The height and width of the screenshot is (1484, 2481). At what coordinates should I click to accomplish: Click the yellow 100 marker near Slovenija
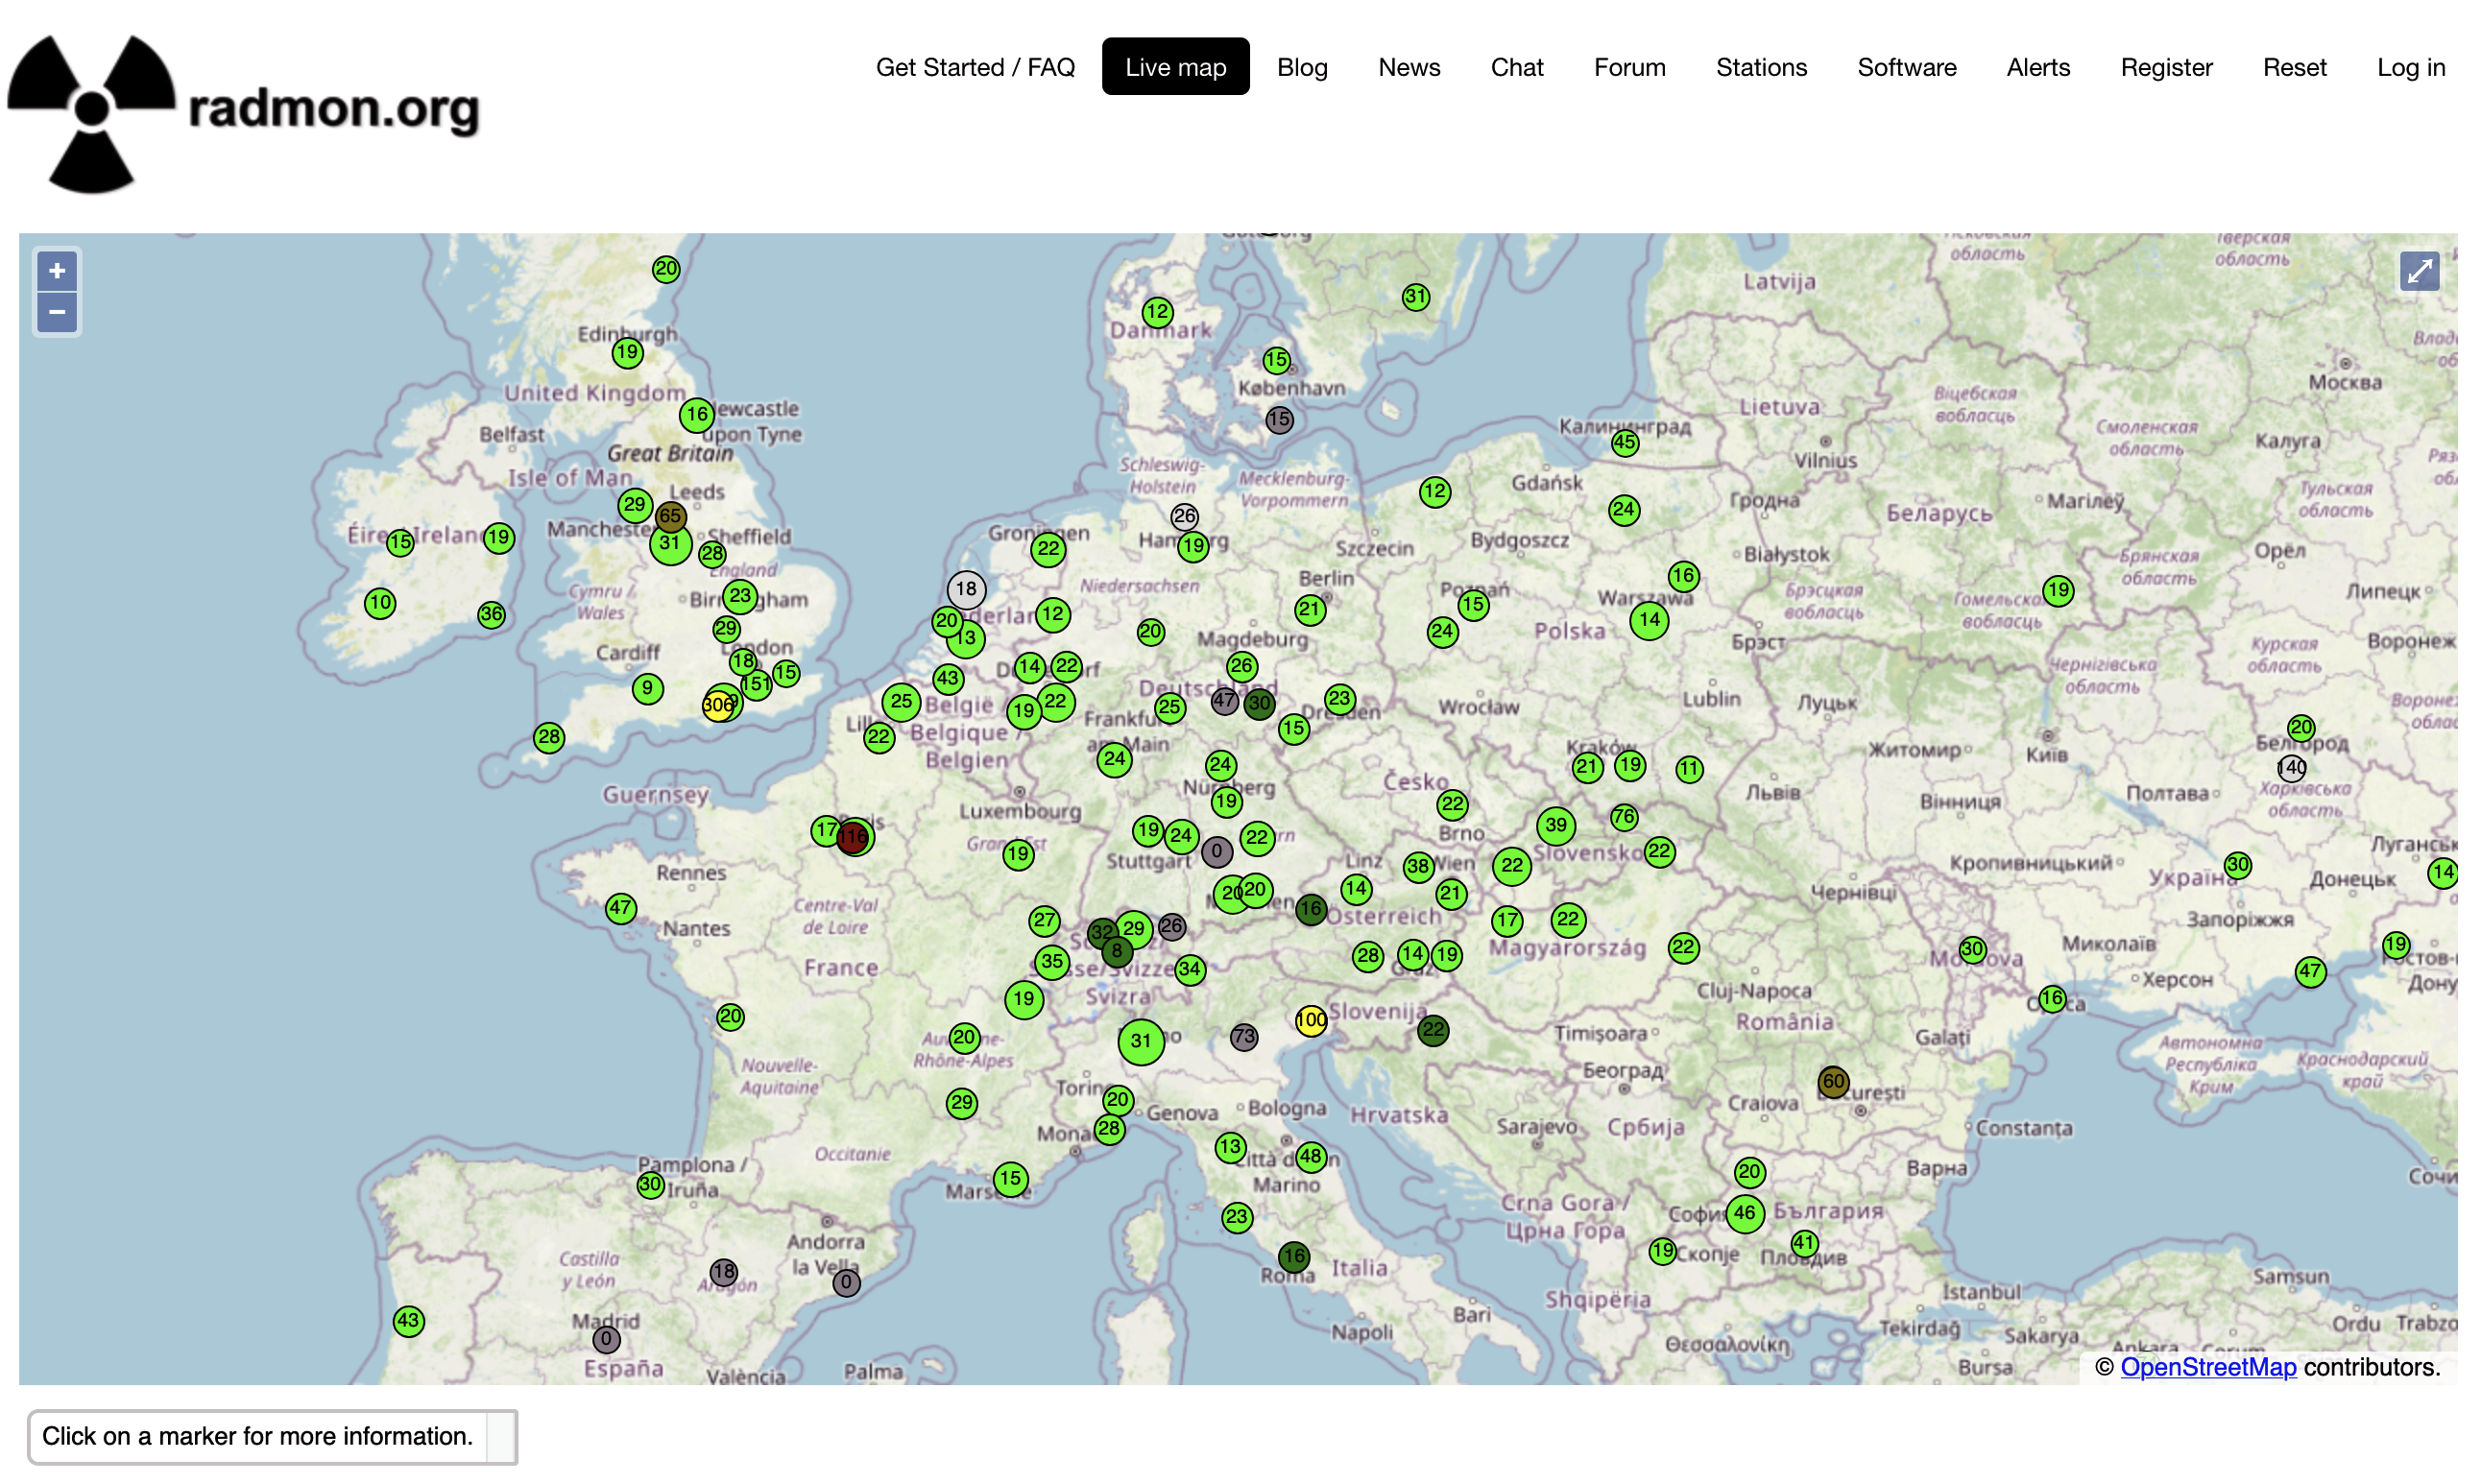pyautogui.click(x=1310, y=1020)
